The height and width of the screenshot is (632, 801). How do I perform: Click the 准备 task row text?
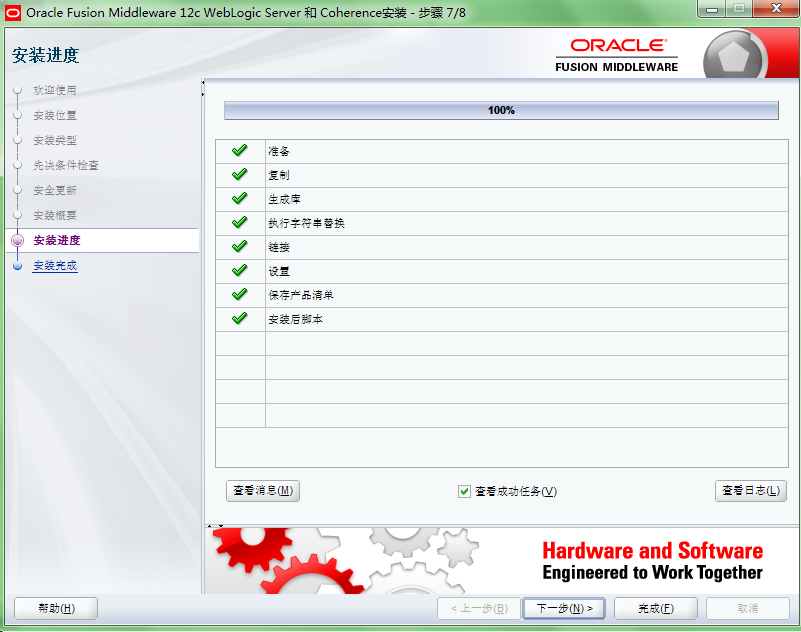click(x=279, y=151)
